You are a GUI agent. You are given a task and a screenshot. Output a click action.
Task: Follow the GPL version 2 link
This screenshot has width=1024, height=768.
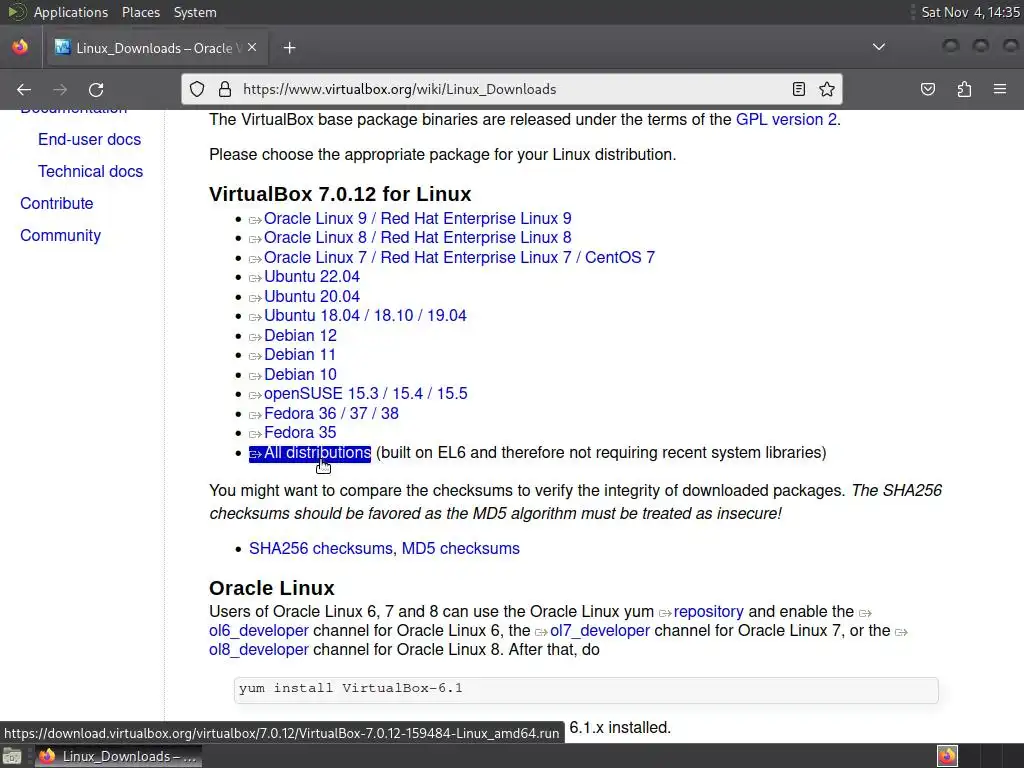click(x=786, y=120)
